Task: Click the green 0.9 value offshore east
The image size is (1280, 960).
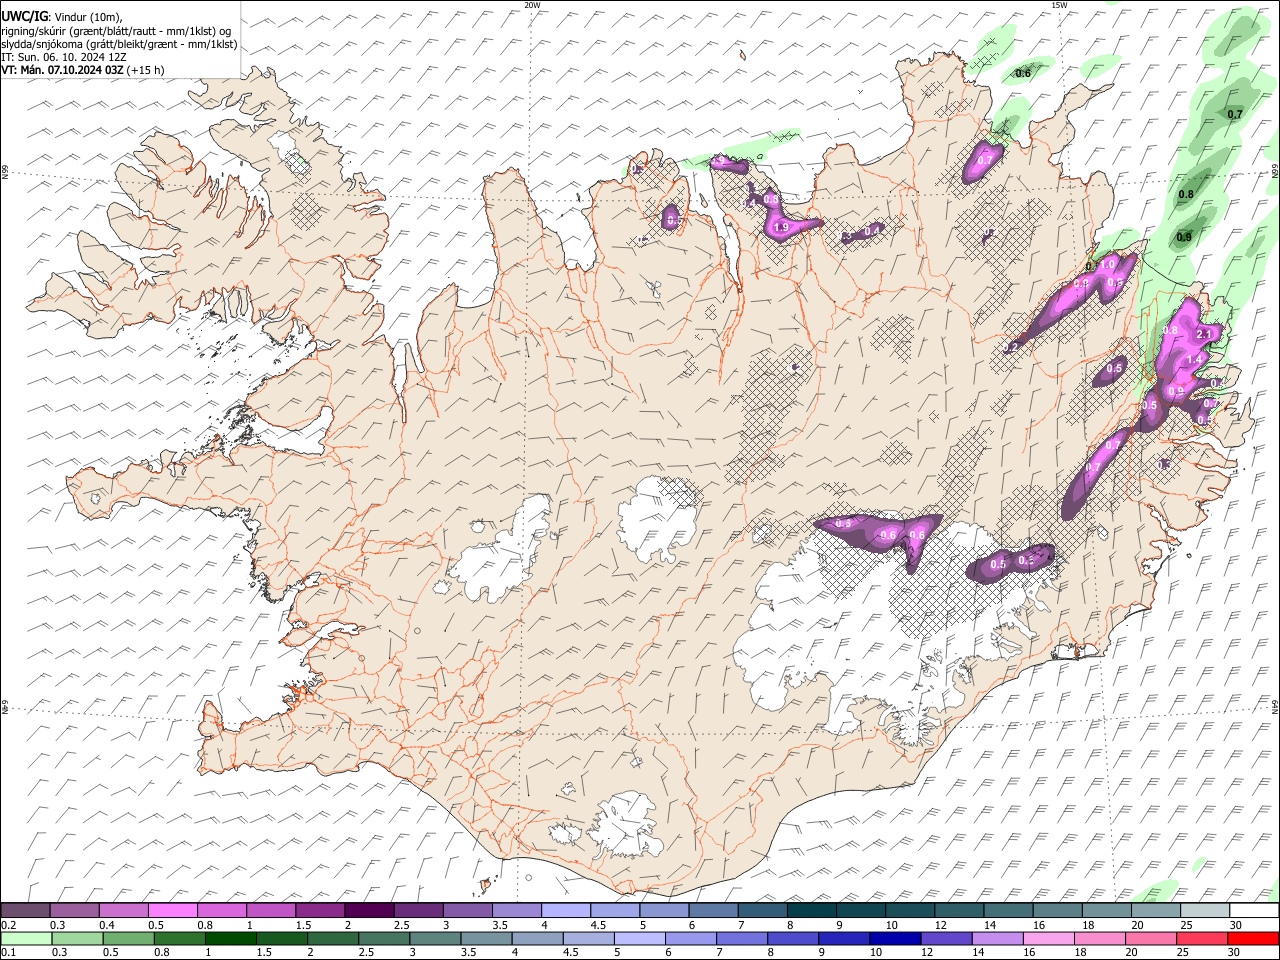Action: (x=1184, y=237)
